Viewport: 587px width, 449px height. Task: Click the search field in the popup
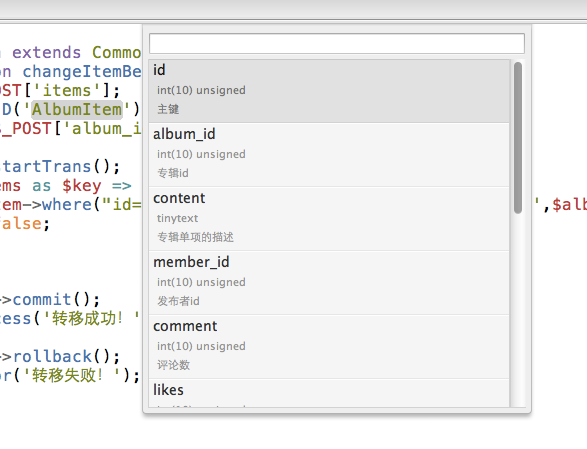click(337, 43)
